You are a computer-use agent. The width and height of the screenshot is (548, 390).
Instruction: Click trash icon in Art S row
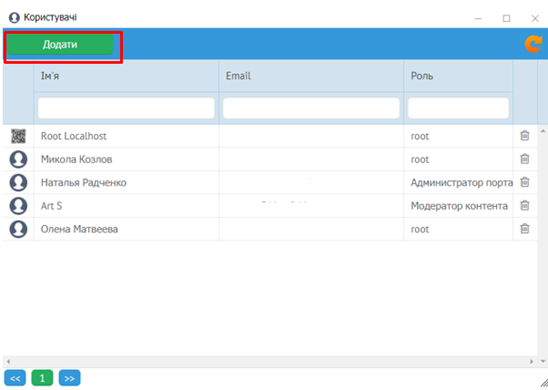[525, 205]
